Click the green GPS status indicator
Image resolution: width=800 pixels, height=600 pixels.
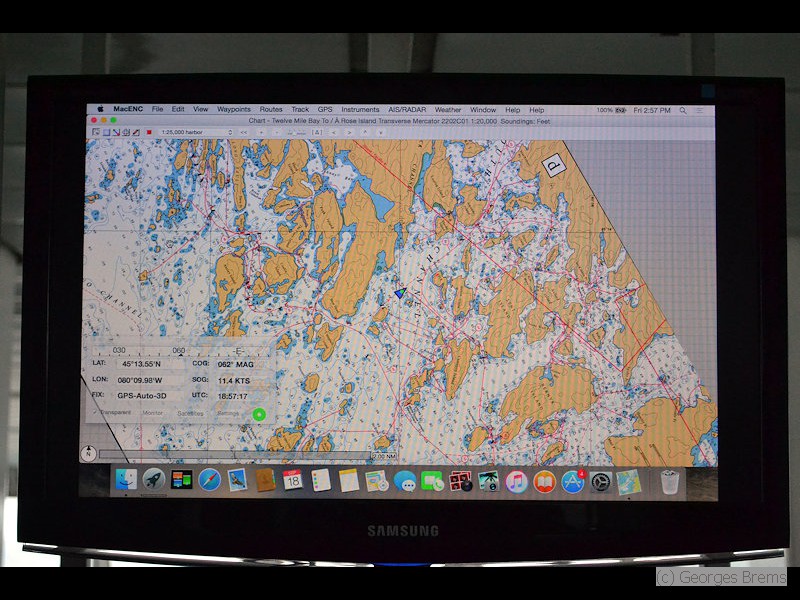pyautogui.click(x=259, y=414)
